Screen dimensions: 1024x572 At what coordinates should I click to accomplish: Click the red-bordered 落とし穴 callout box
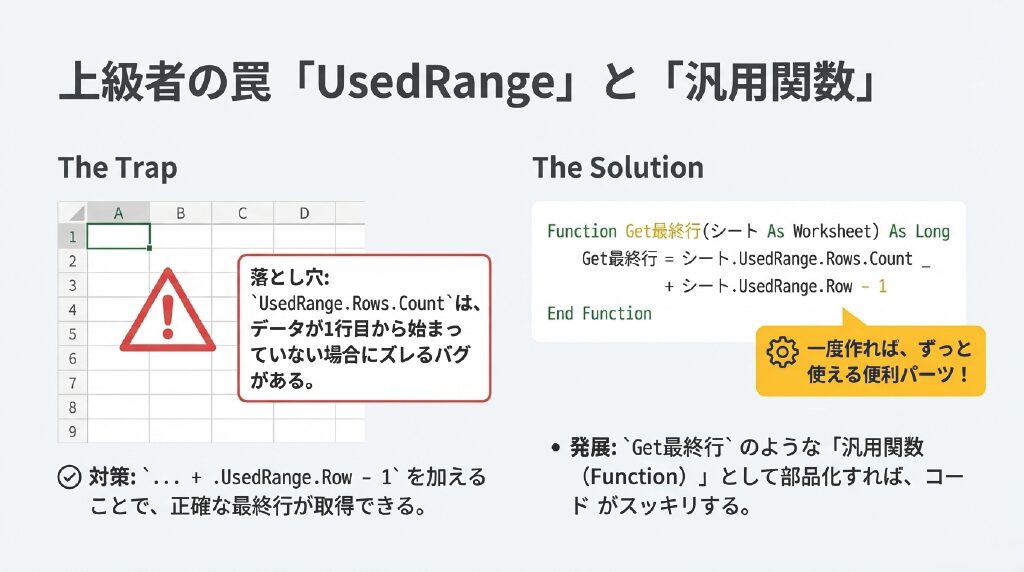coord(364,328)
